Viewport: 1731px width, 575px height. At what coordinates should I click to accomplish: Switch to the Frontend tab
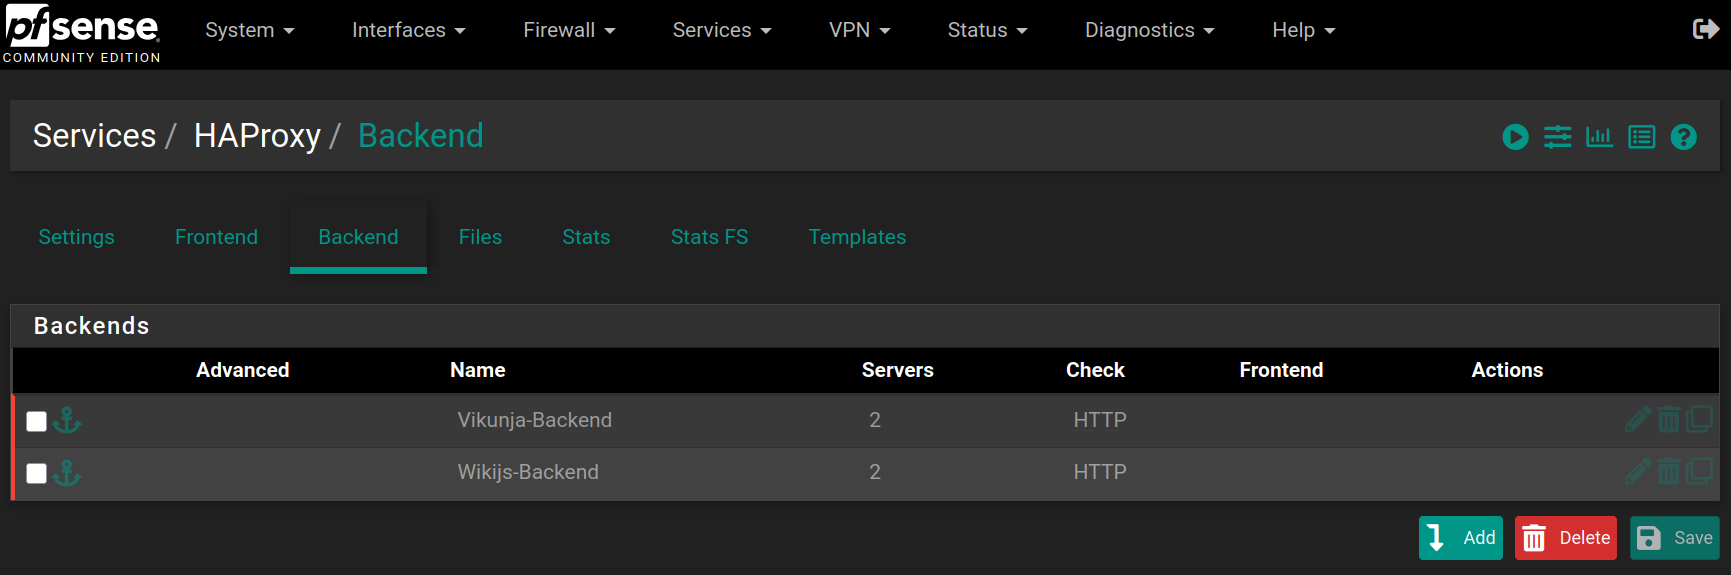[x=216, y=237]
